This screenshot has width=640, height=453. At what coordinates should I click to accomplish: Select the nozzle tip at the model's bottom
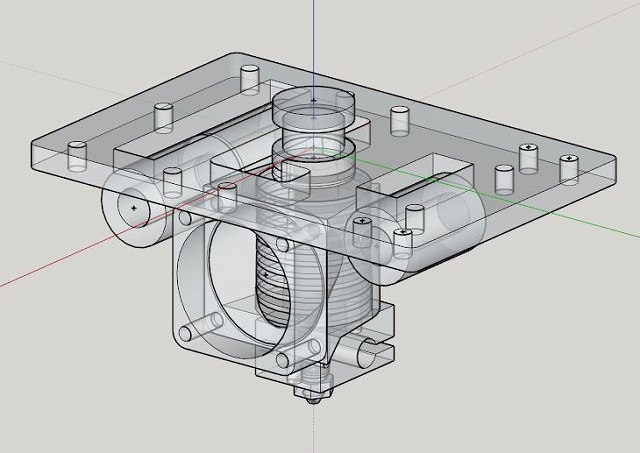[313, 400]
